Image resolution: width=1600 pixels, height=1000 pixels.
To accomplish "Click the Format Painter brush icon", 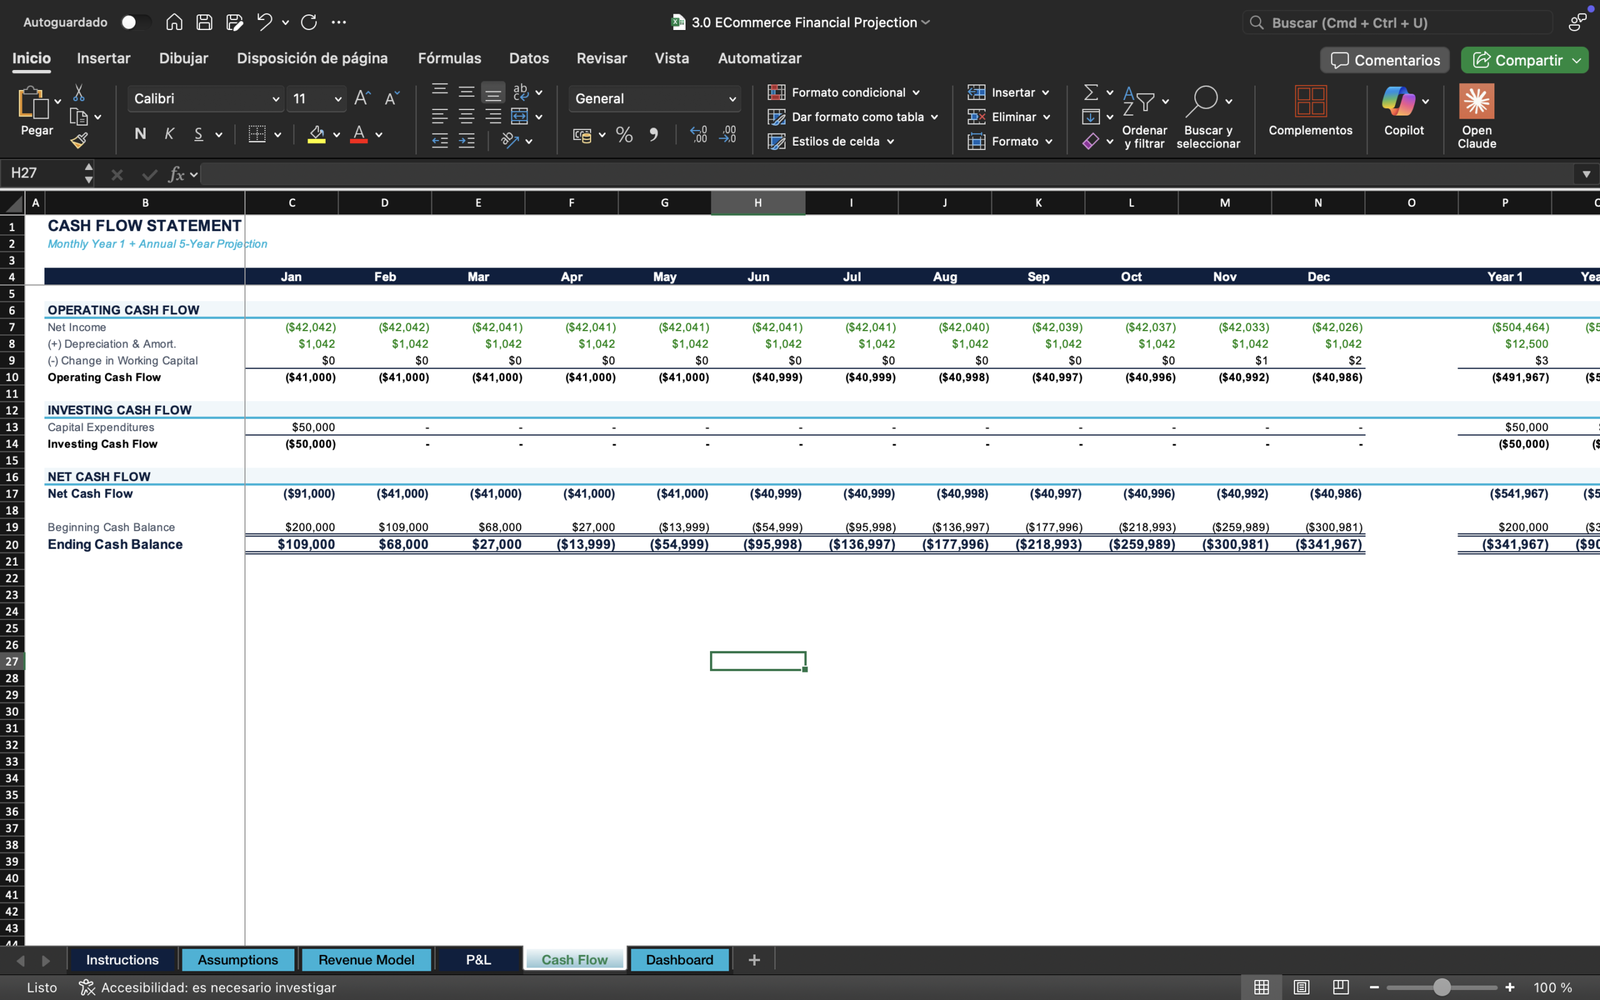I will pos(79,141).
